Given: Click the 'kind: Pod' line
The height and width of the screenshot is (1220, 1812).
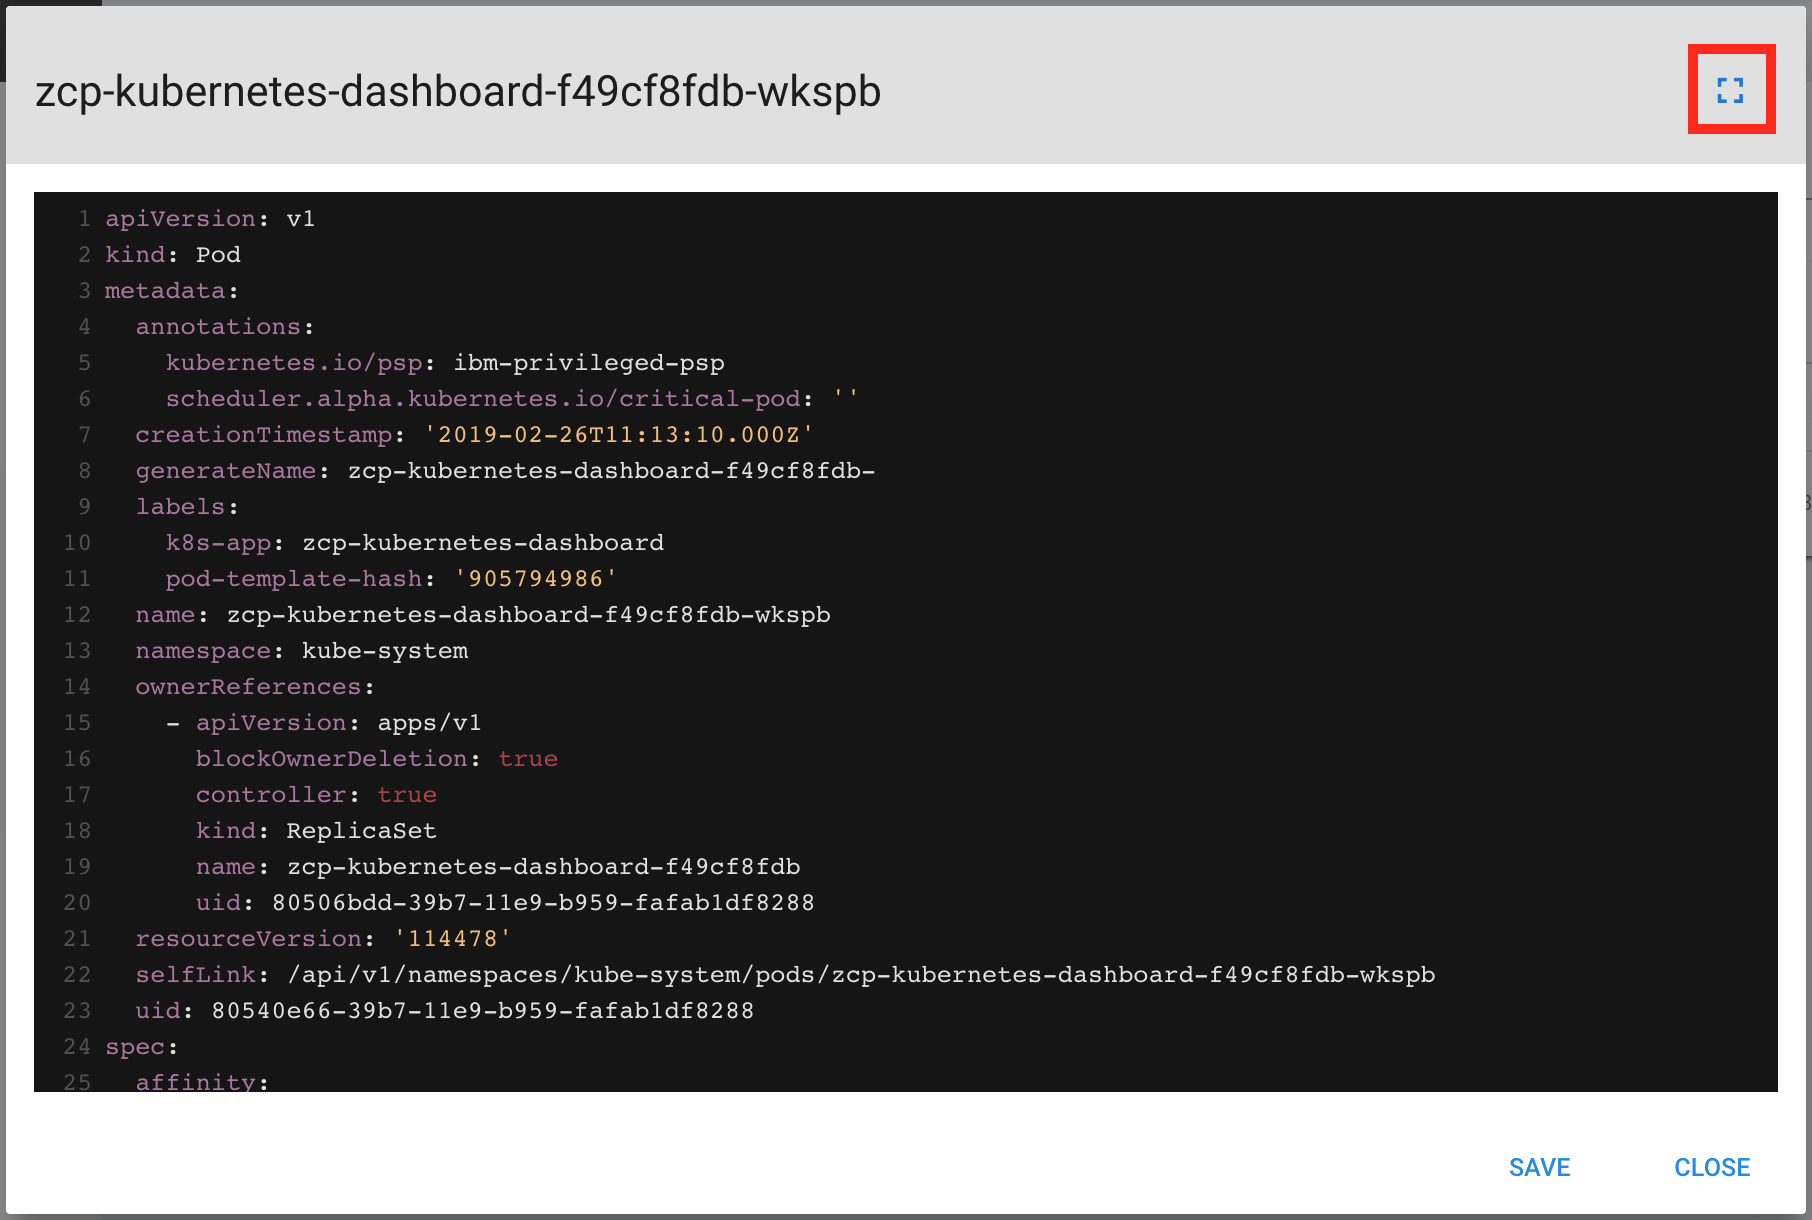Looking at the screenshot, I should [x=173, y=254].
